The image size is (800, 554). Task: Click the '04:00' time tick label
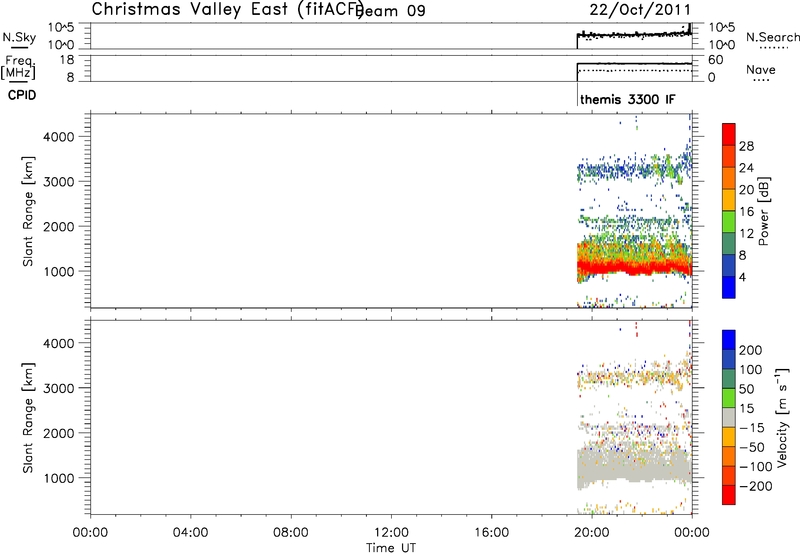coord(190,533)
